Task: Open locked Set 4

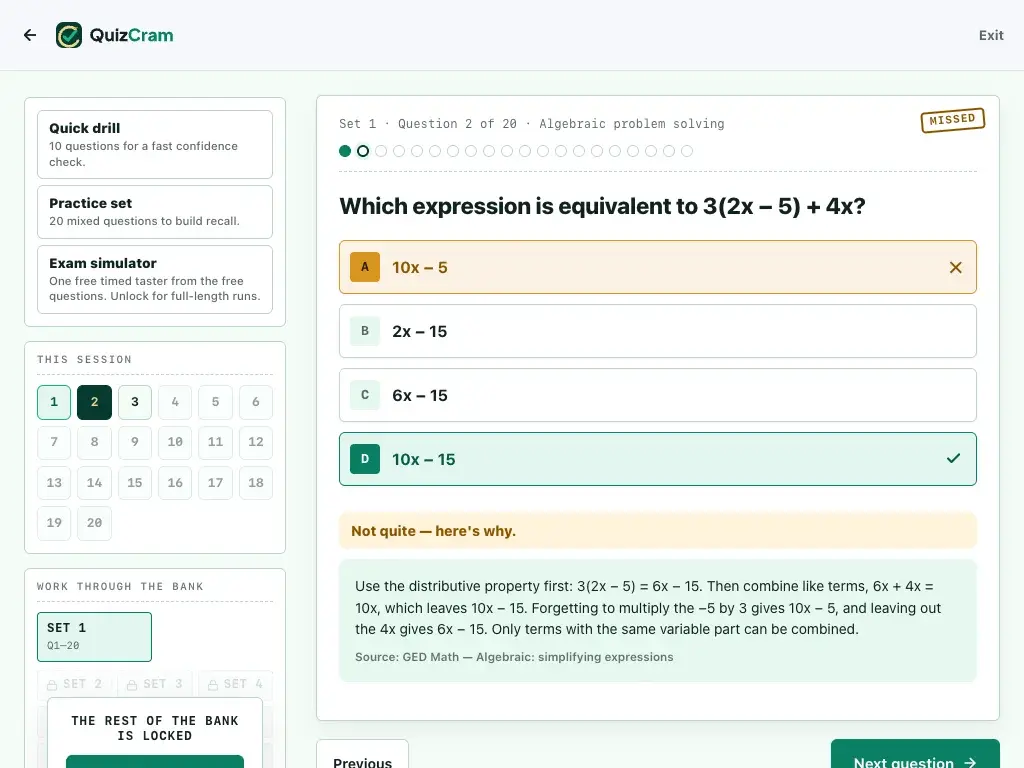Action: coord(238,684)
